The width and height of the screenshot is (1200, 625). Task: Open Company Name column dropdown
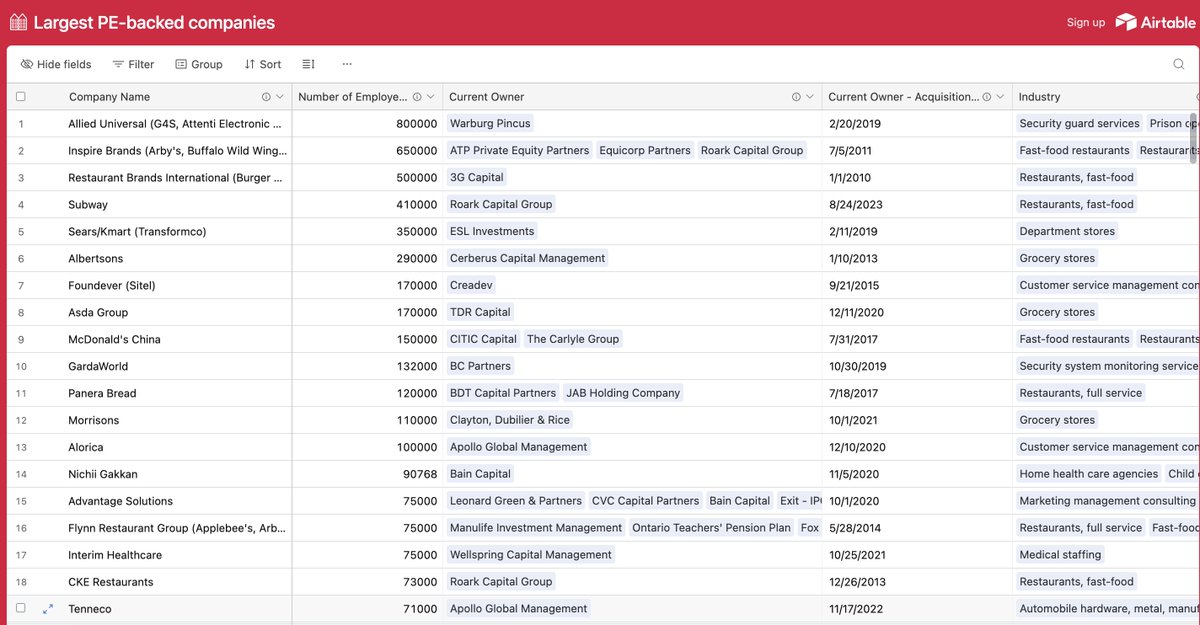tap(280, 97)
